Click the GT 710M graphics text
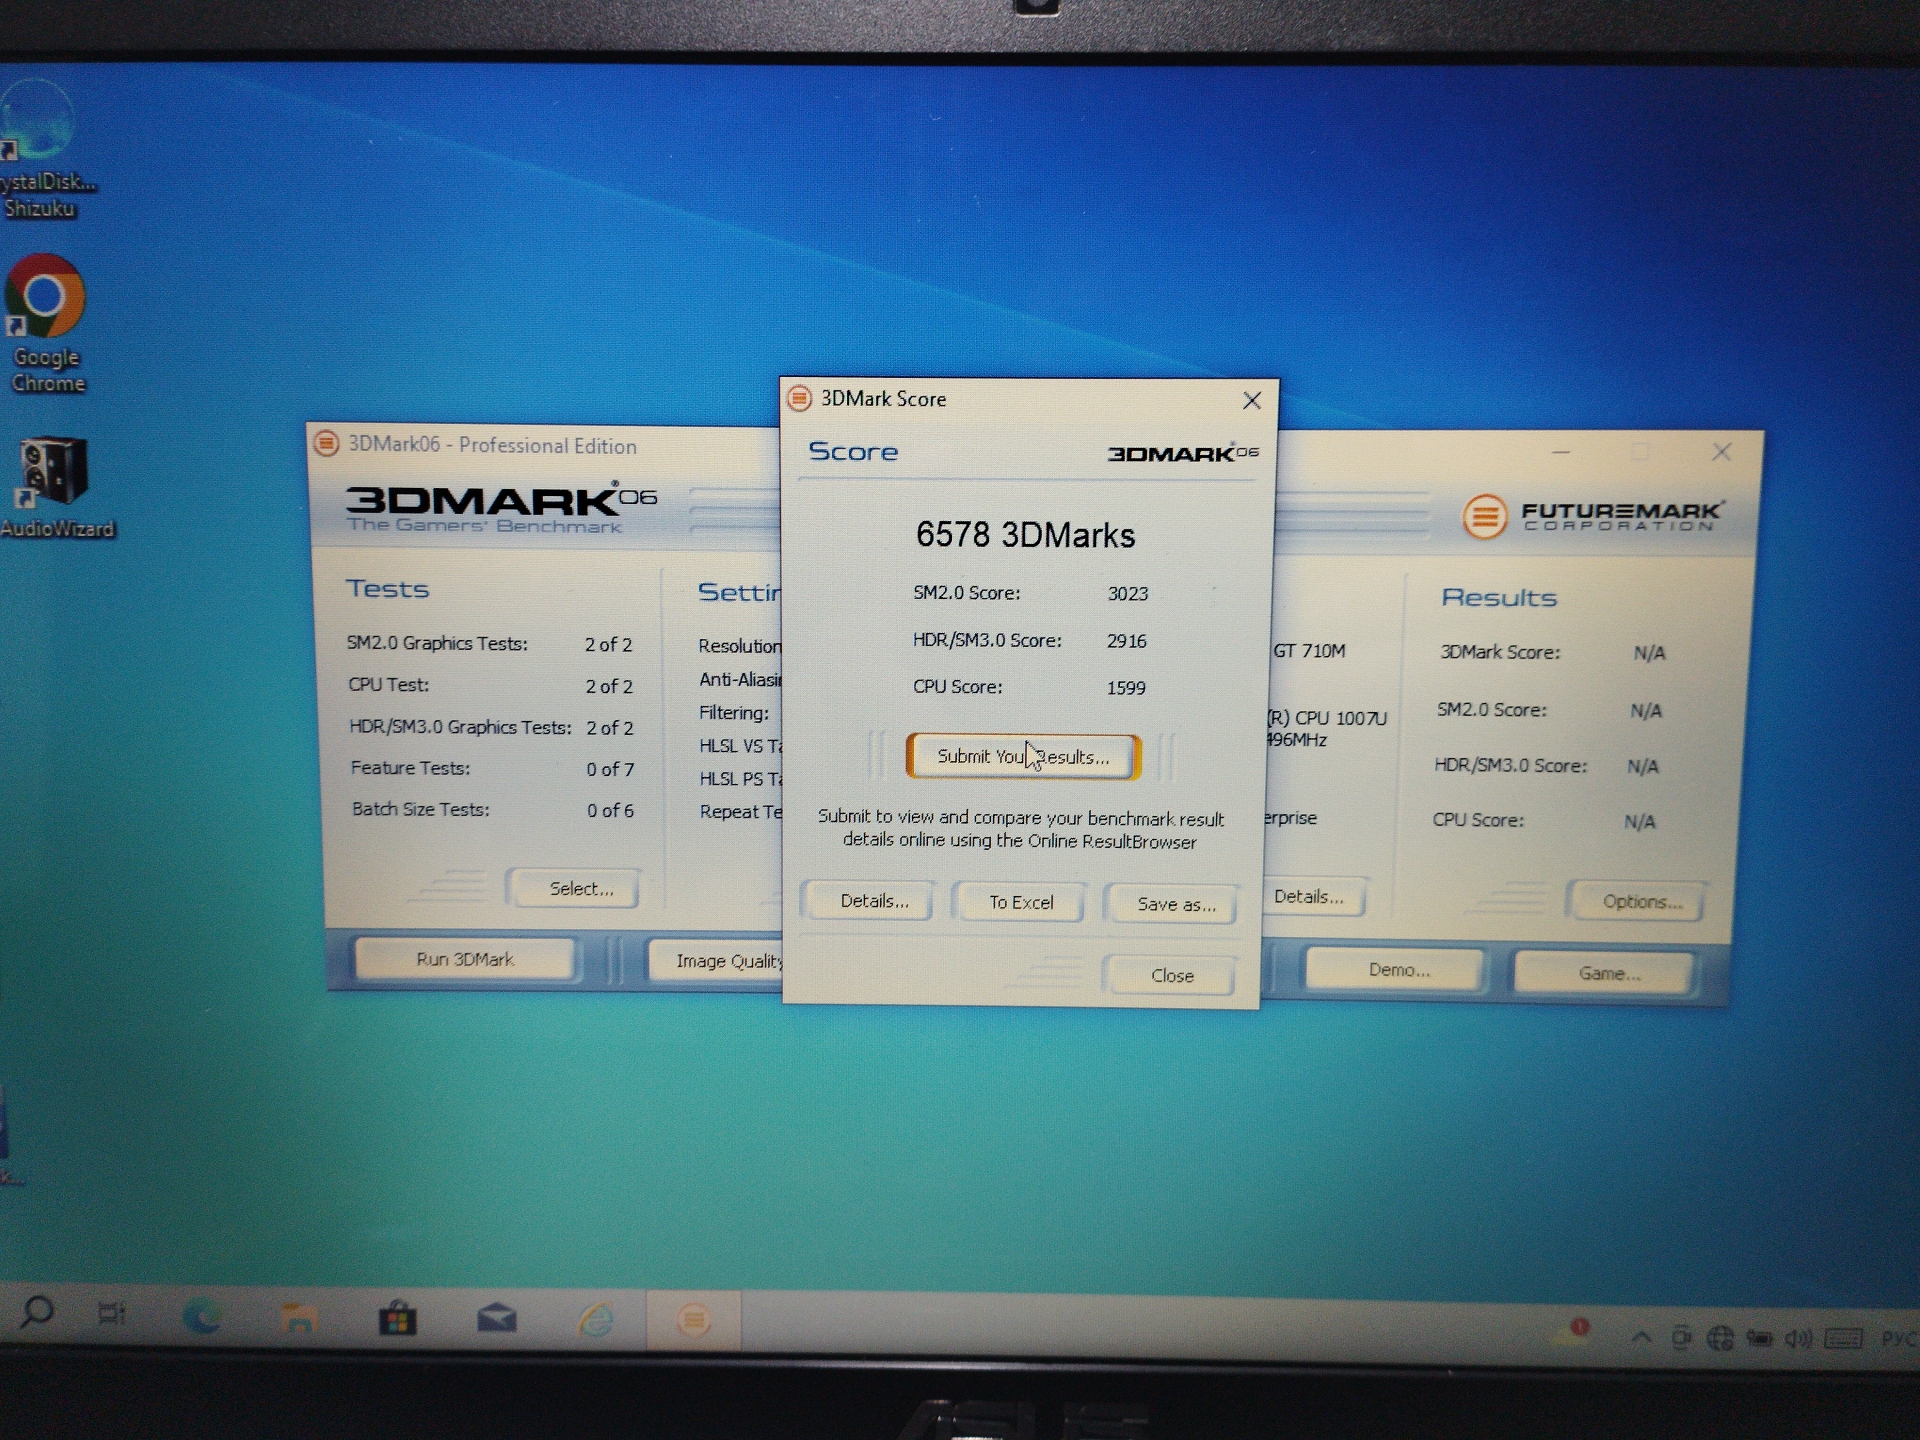This screenshot has height=1440, width=1920. pos(1309,651)
